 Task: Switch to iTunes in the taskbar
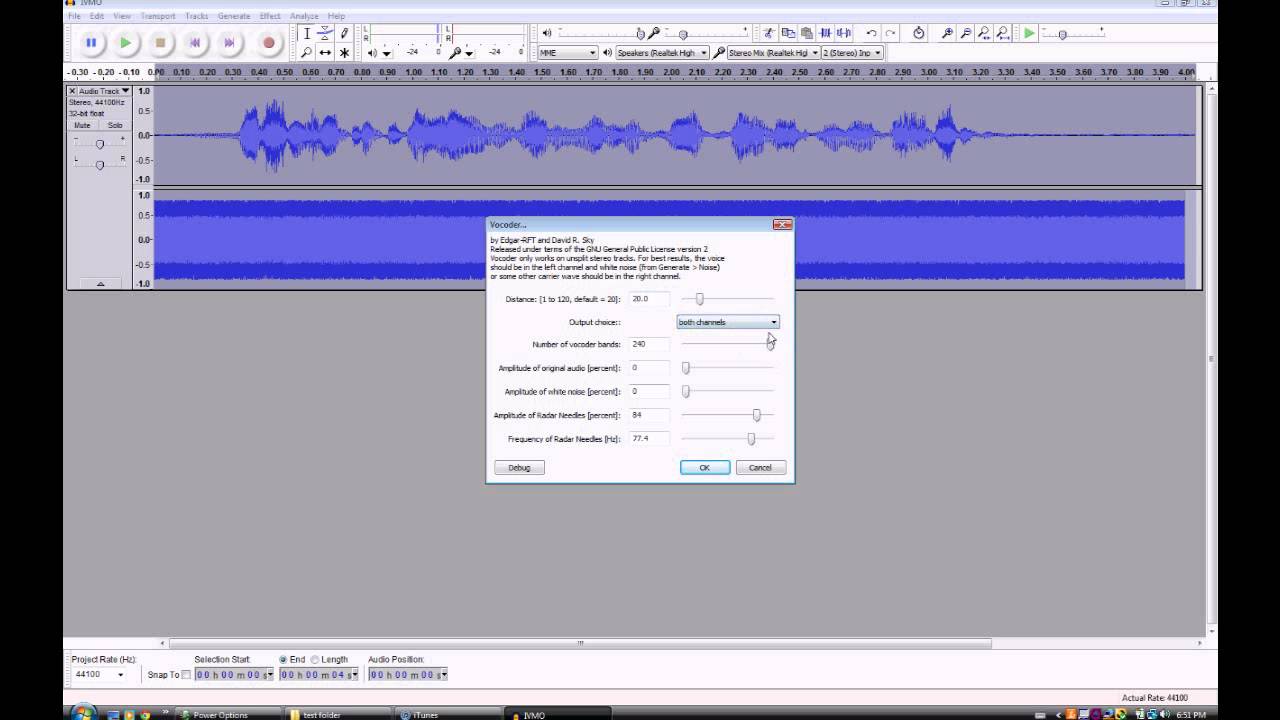pyautogui.click(x=450, y=714)
